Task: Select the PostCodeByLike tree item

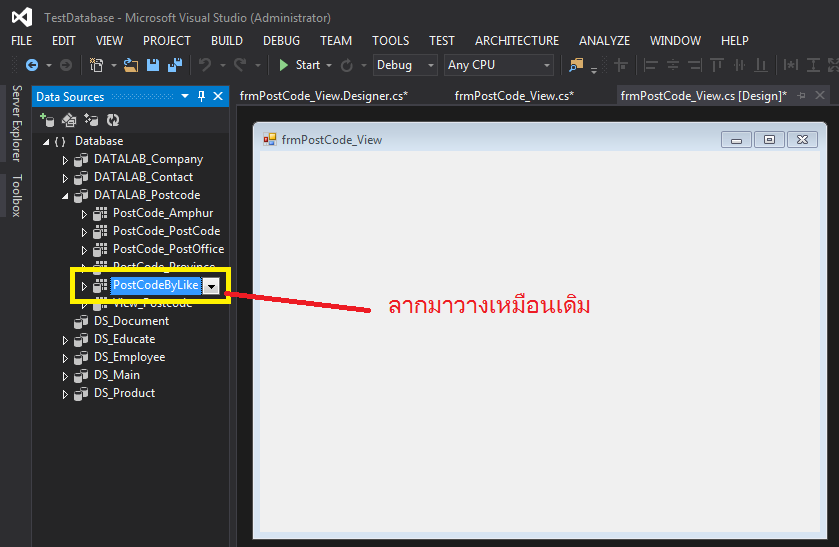Action: (156, 285)
